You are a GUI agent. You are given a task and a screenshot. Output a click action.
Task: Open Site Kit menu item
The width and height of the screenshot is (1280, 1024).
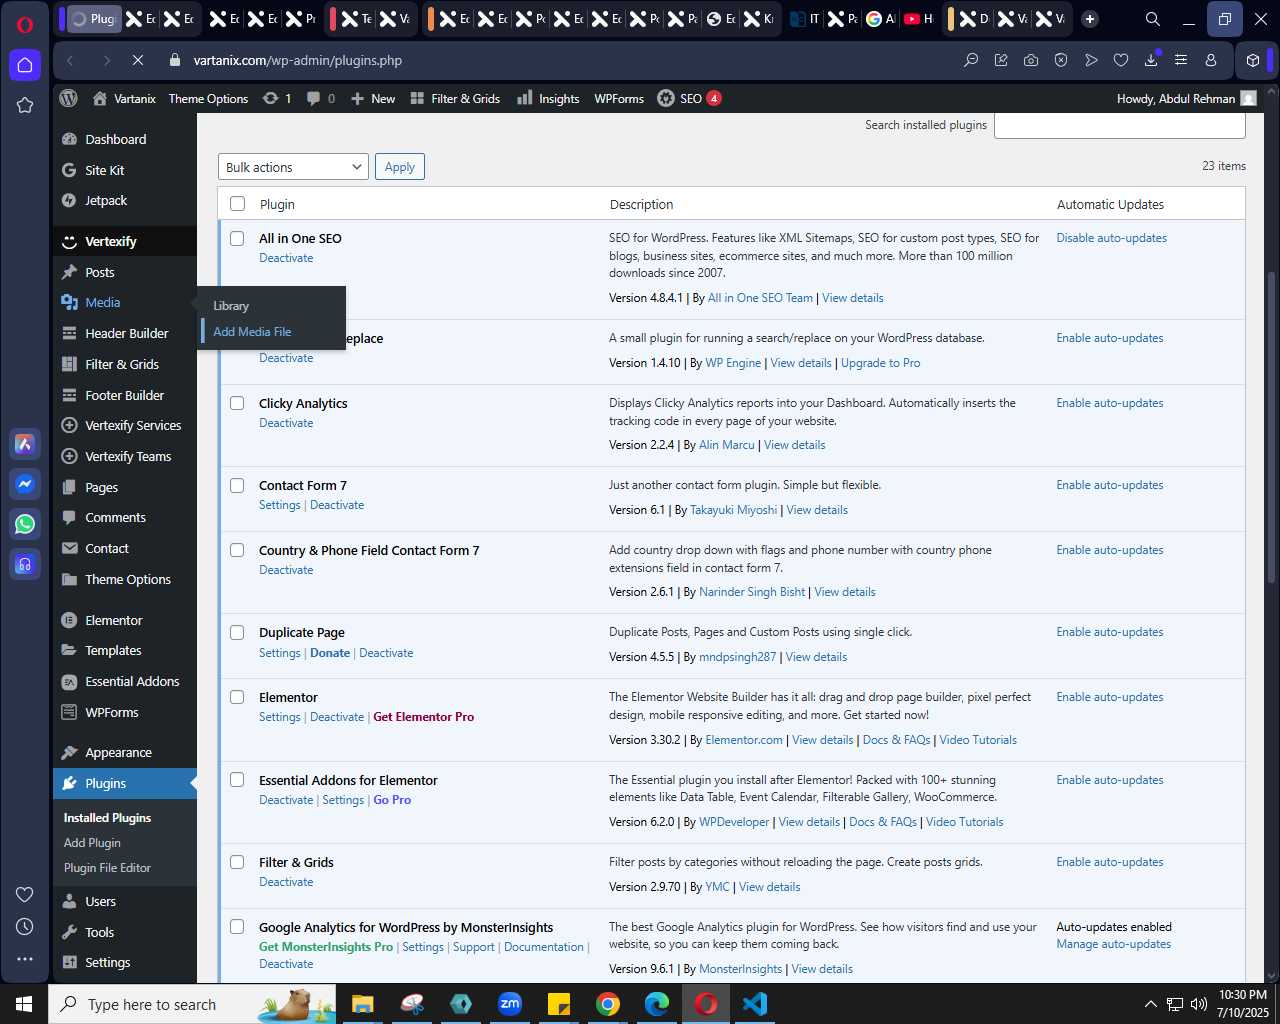(105, 170)
